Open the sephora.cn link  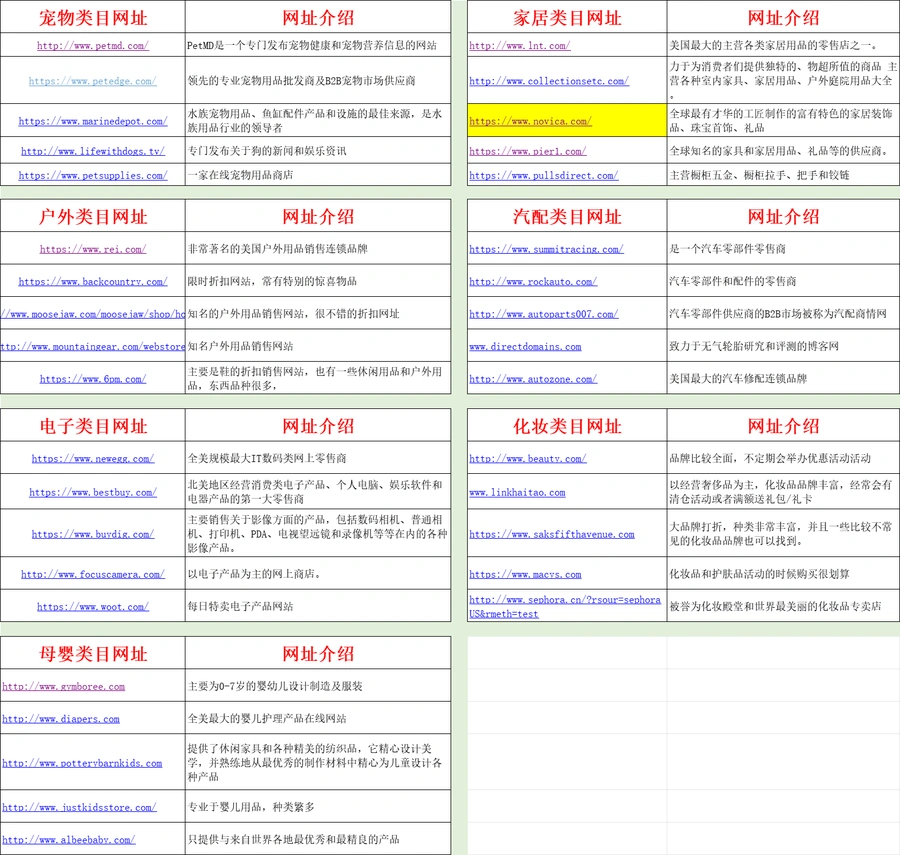coord(565,607)
